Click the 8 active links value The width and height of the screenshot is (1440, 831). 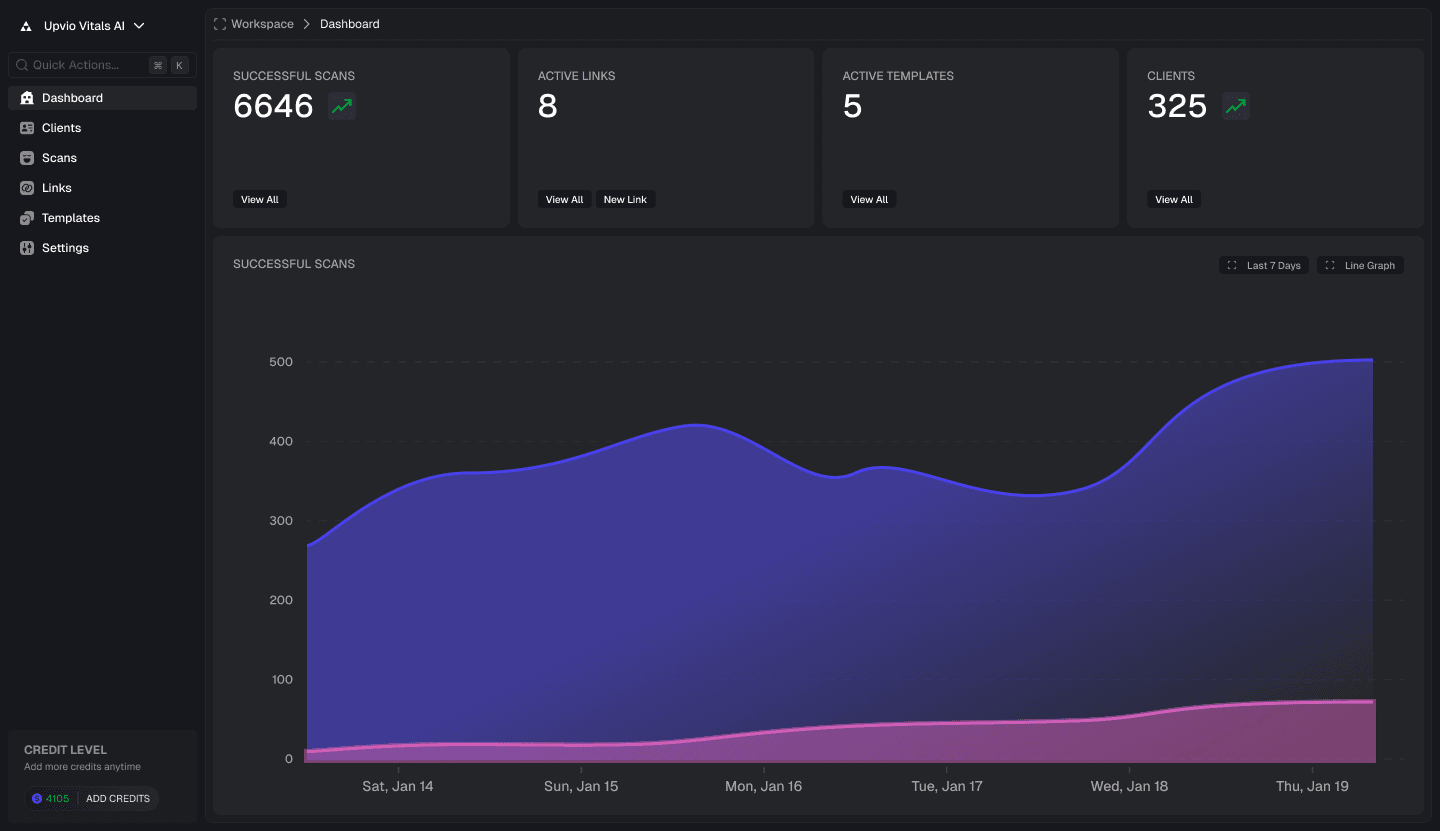tap(547, 106)
